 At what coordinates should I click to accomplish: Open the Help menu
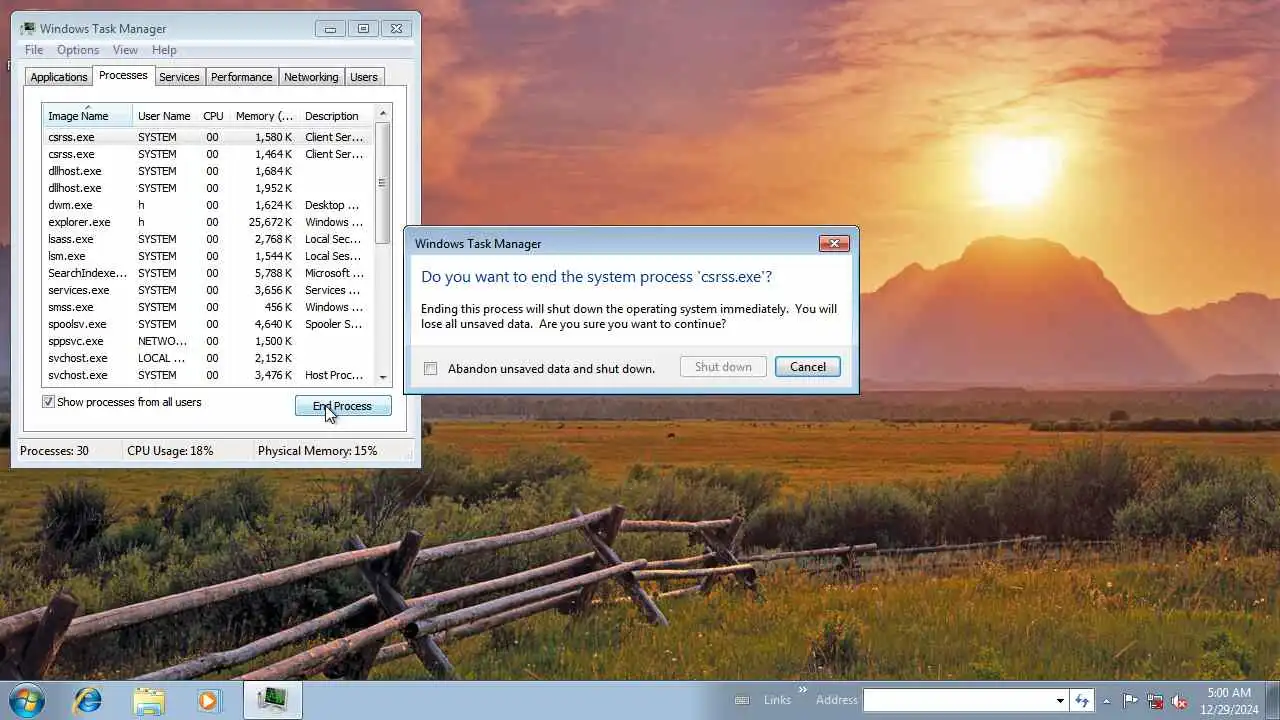pyautogui.click(x=164, y=50)
